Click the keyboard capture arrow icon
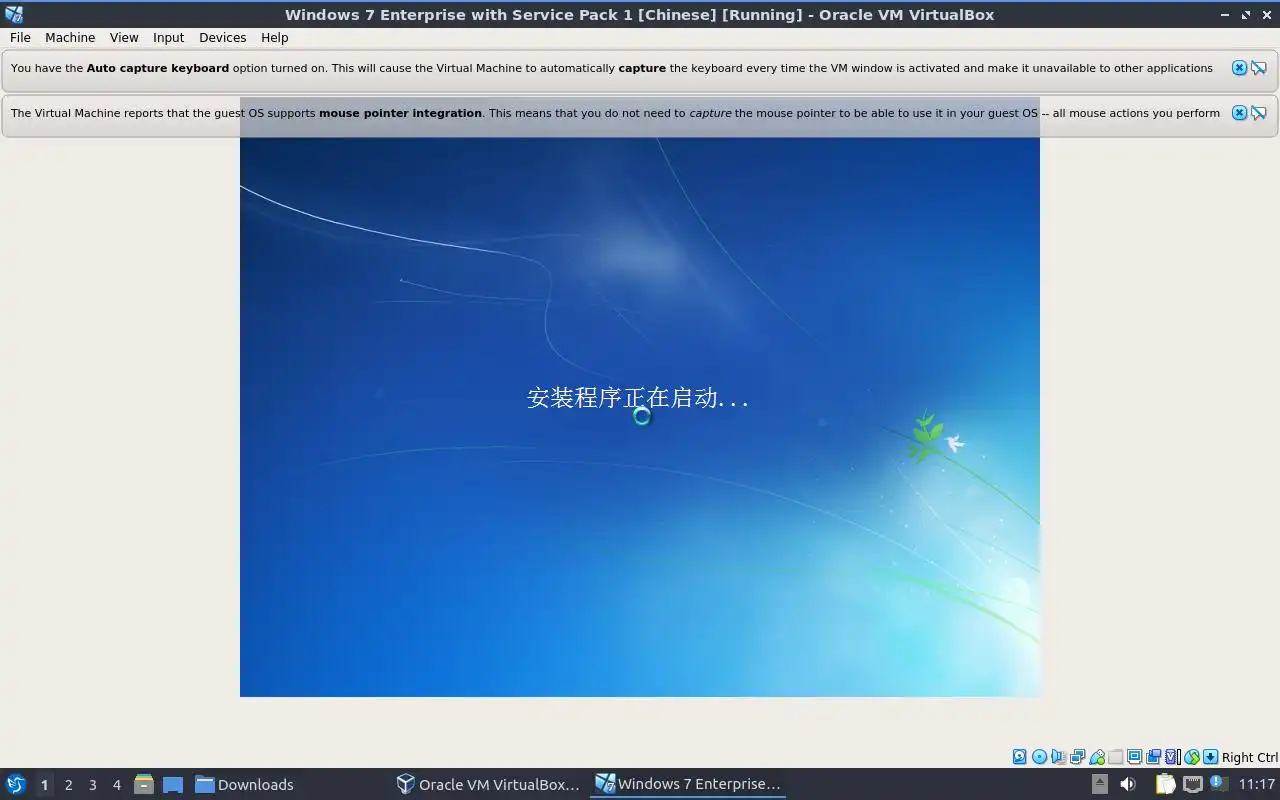Screen dimensions: 1280x800 [x=1210, y=757]
